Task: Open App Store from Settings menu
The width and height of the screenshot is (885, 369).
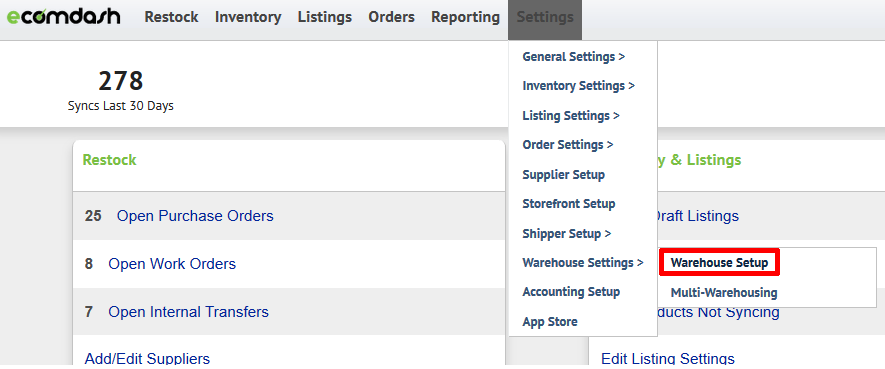Action: tap(550, 322)
